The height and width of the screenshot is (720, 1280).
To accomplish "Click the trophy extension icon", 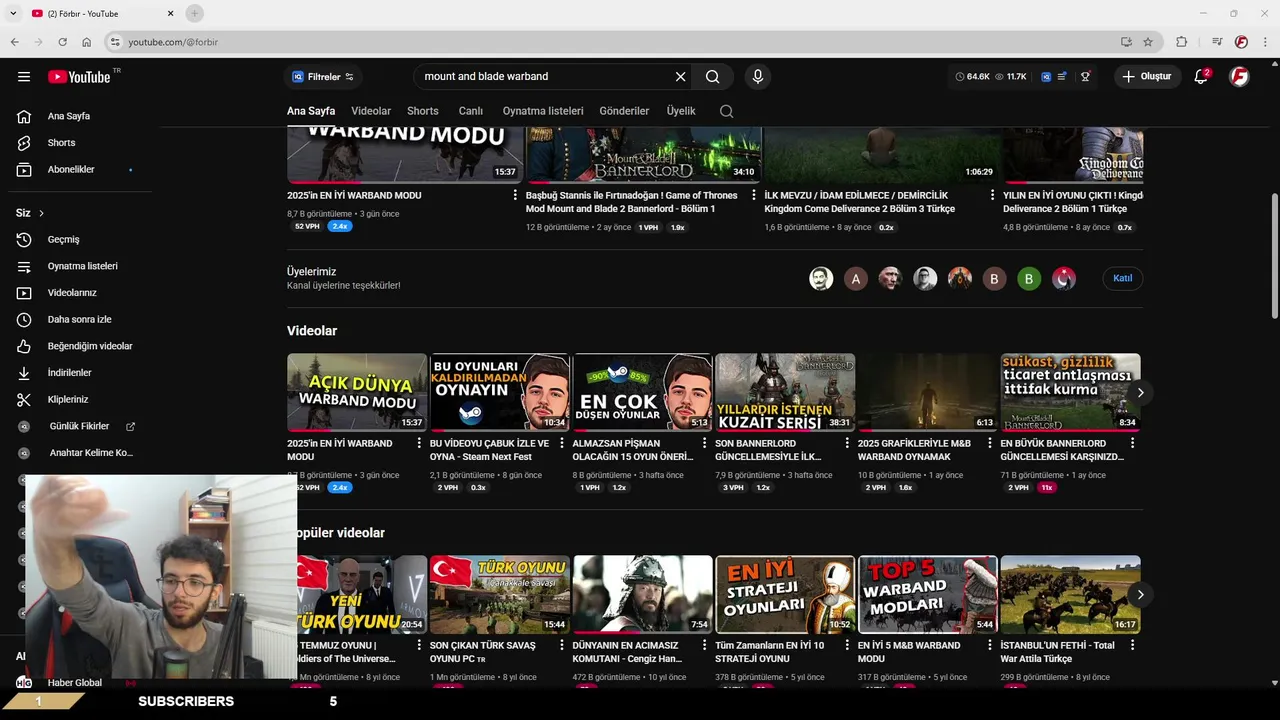I will tap(1085, 77).
